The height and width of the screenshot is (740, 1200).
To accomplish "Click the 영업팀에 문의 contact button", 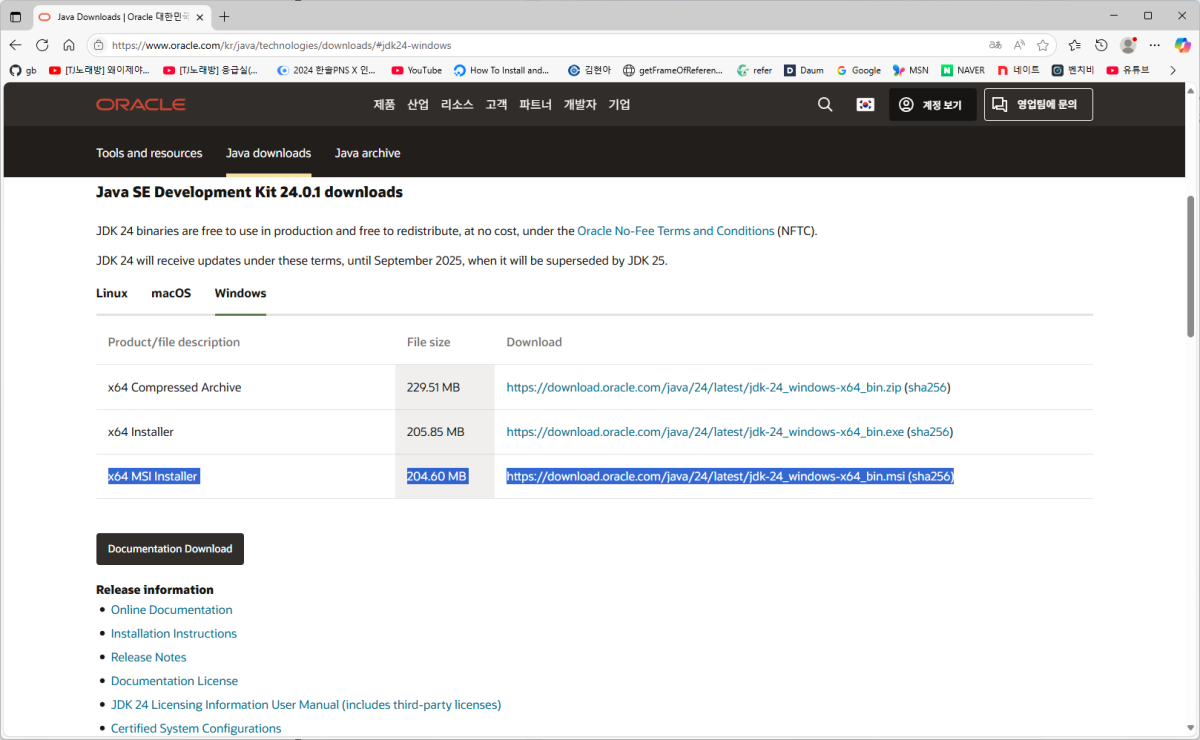I will [1038, 104].
